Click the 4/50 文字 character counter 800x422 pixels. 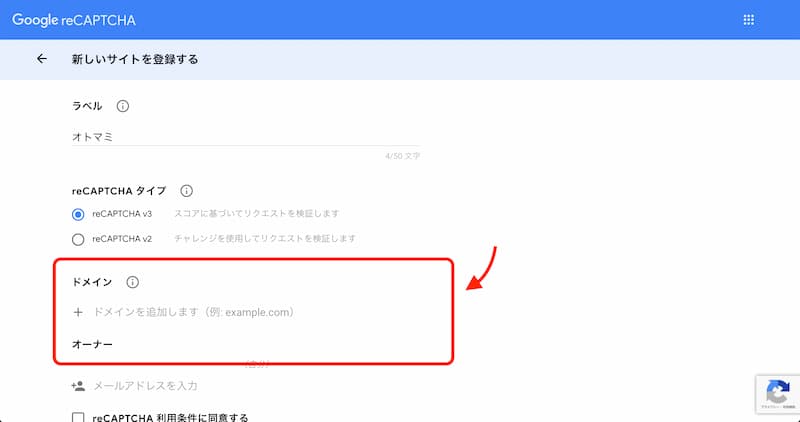pos(403,156)
